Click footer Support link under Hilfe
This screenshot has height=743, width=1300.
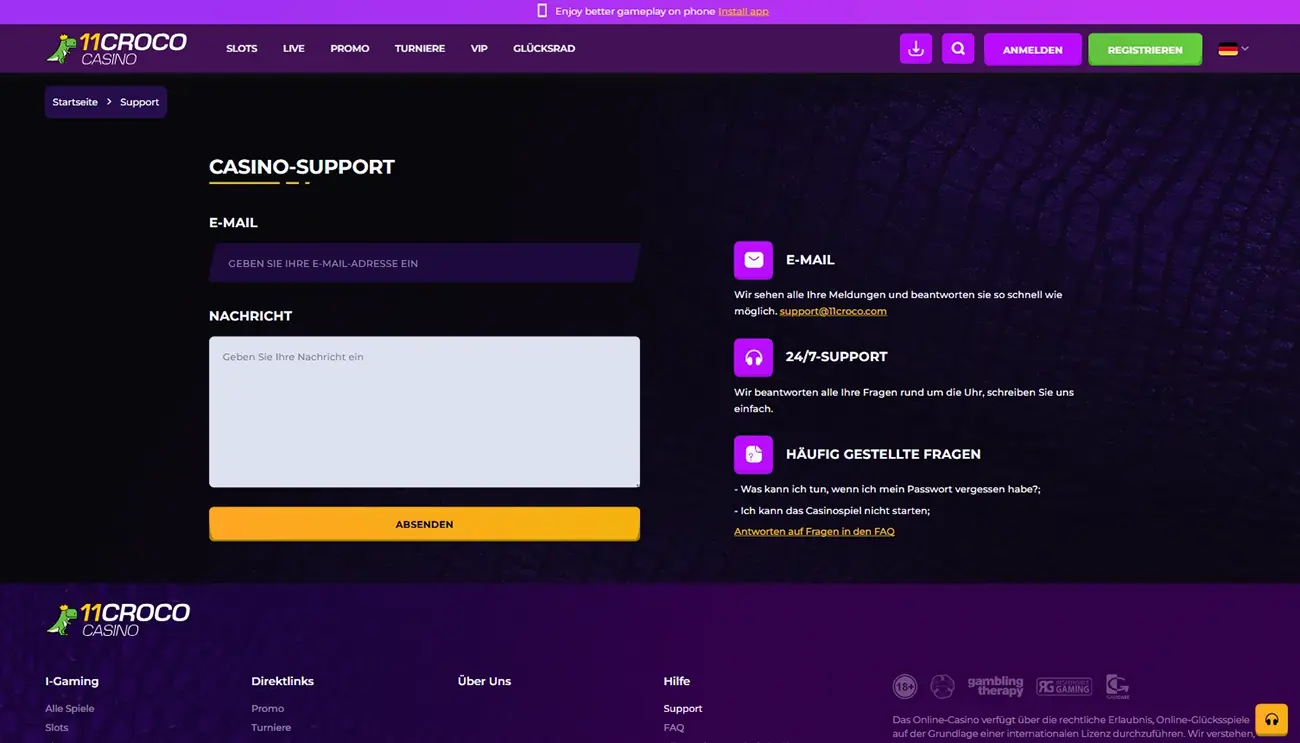click(x=683, y=708)
